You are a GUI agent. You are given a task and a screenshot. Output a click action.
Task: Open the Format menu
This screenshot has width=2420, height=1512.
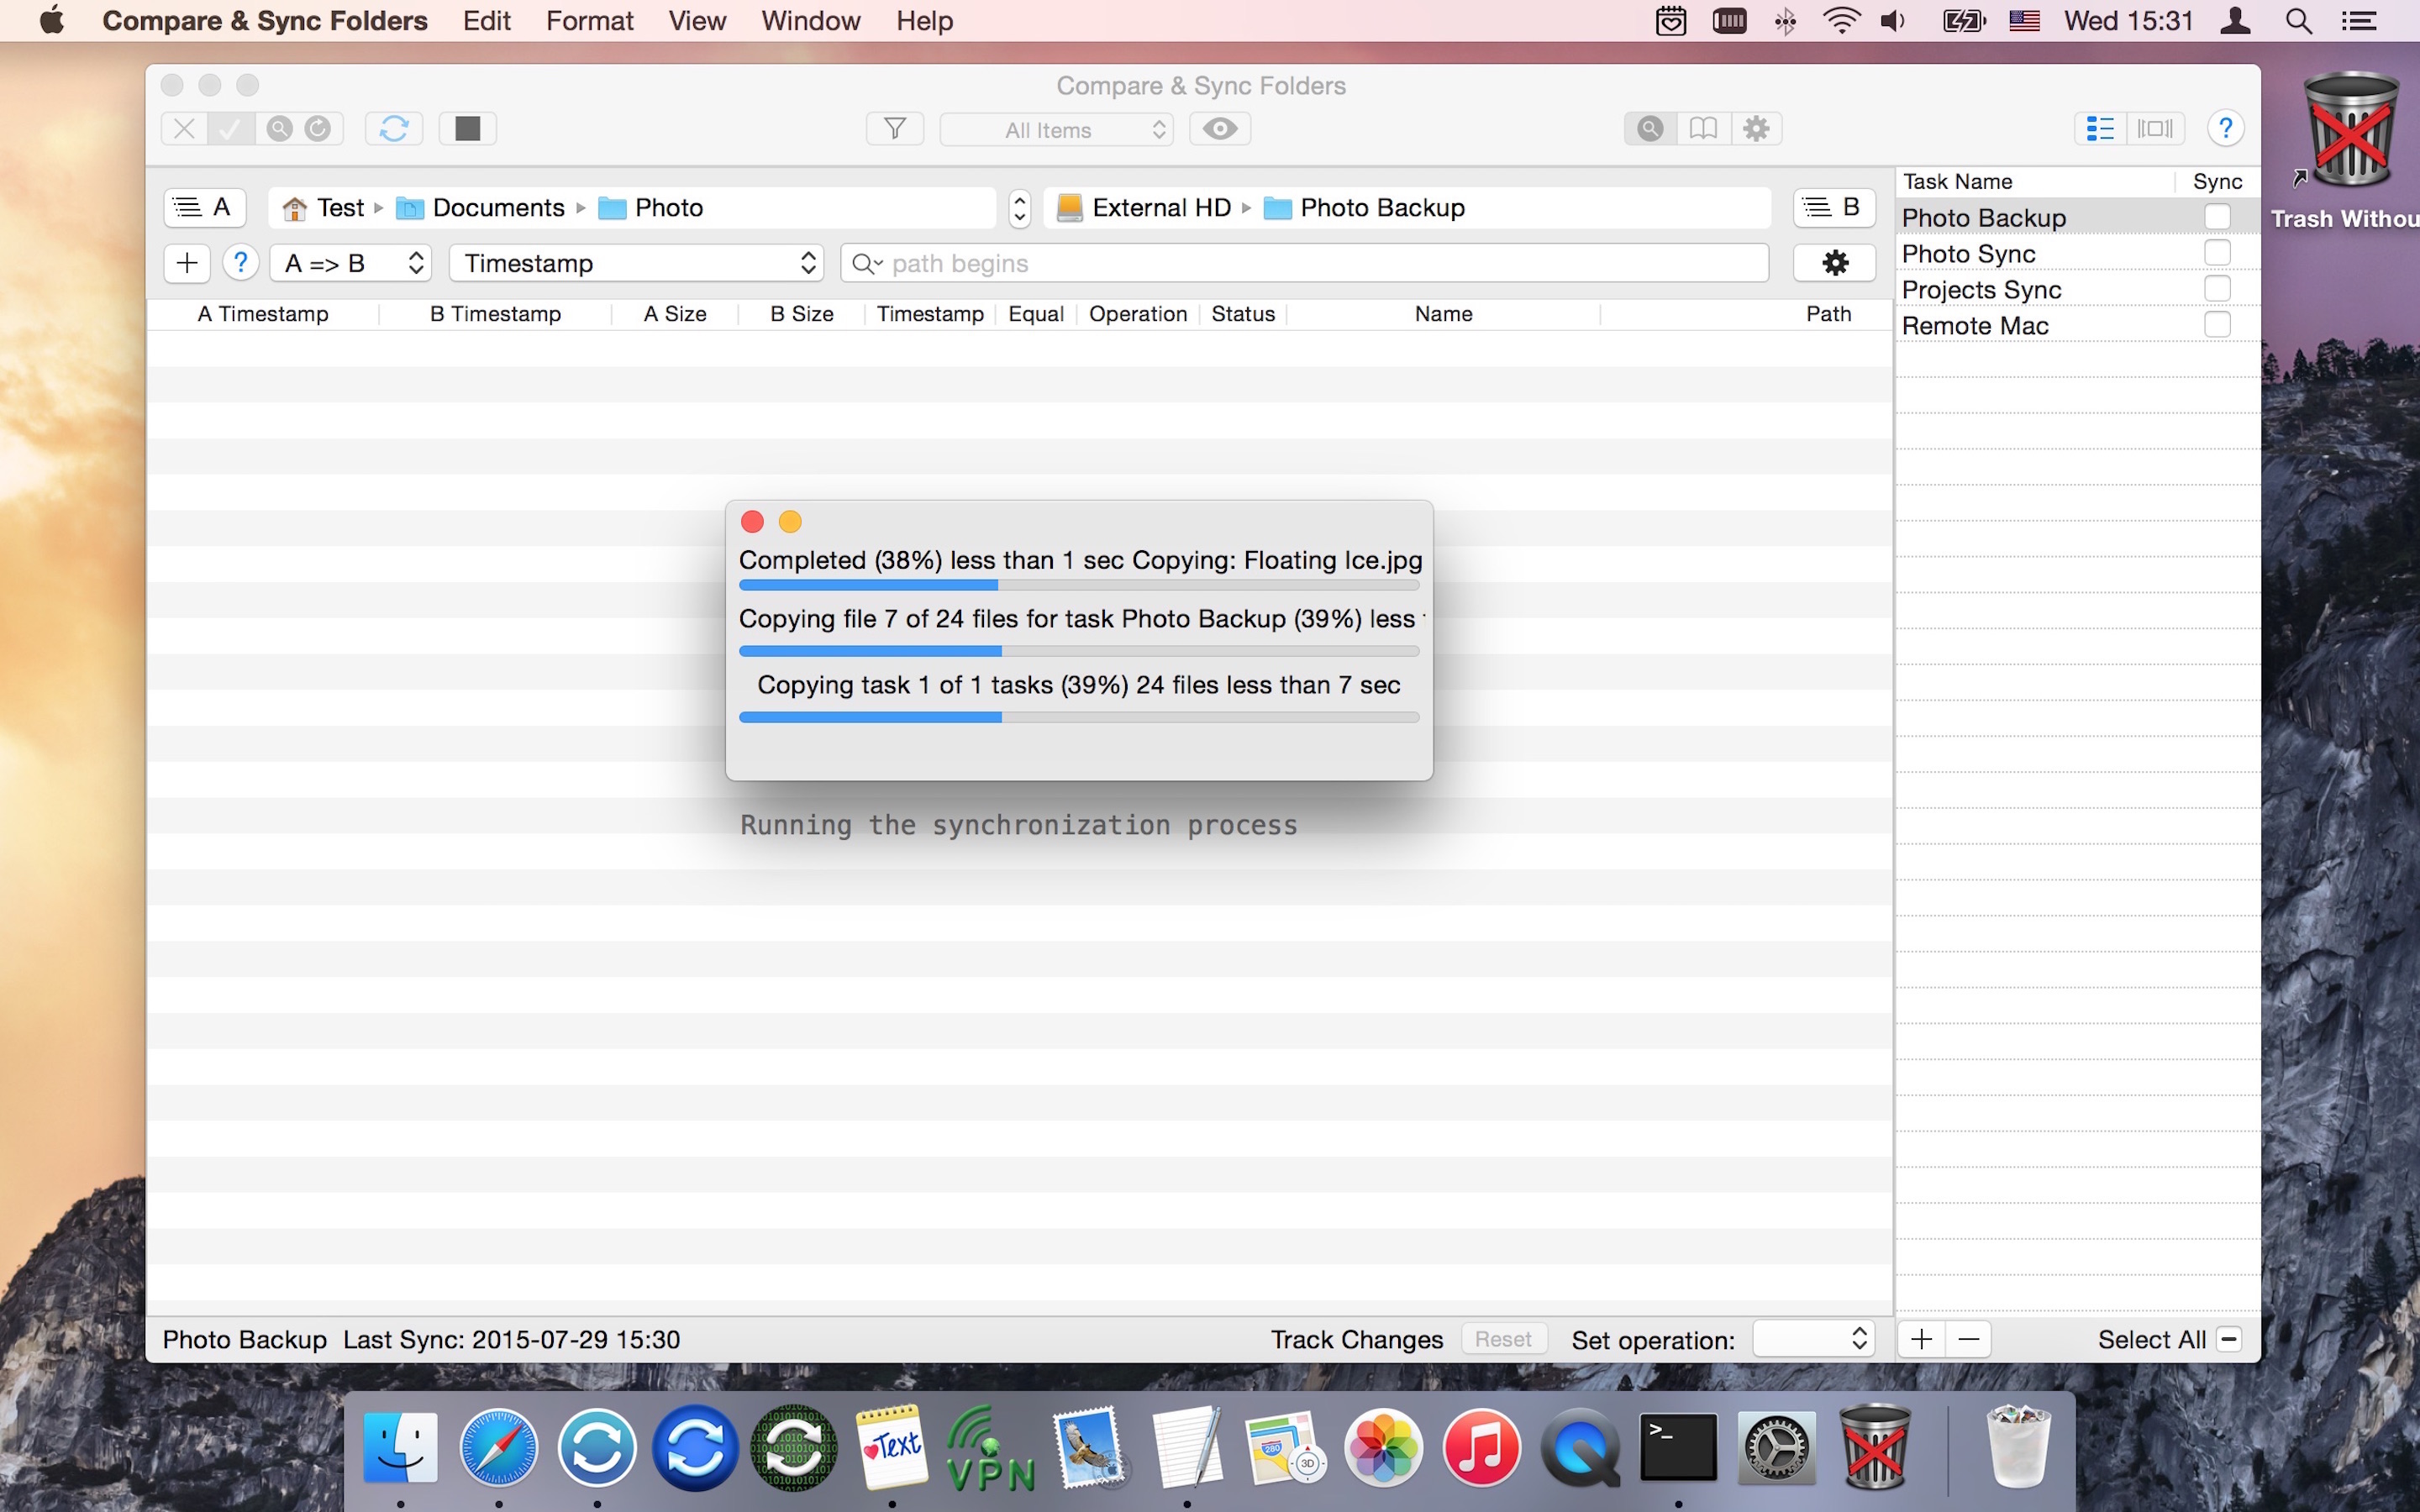point(589,21)
